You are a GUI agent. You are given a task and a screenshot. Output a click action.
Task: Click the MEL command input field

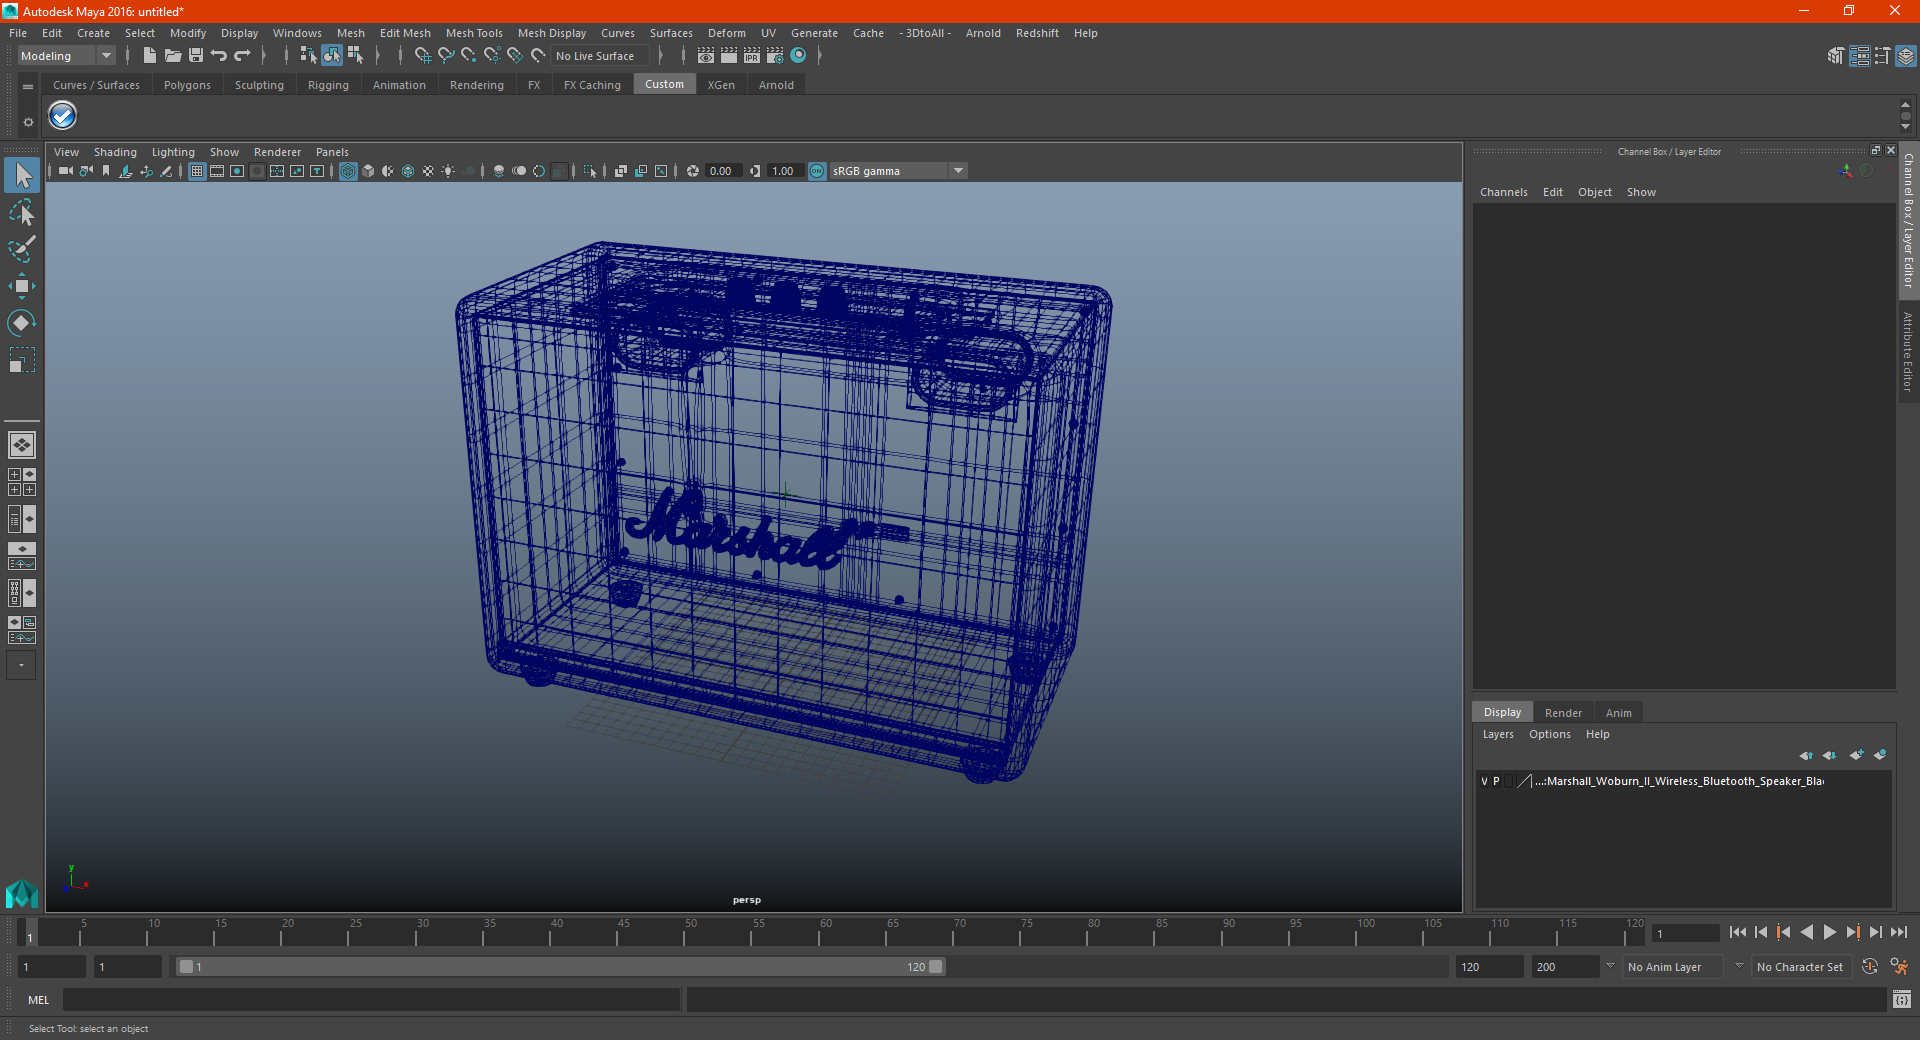tap(372, 999)
